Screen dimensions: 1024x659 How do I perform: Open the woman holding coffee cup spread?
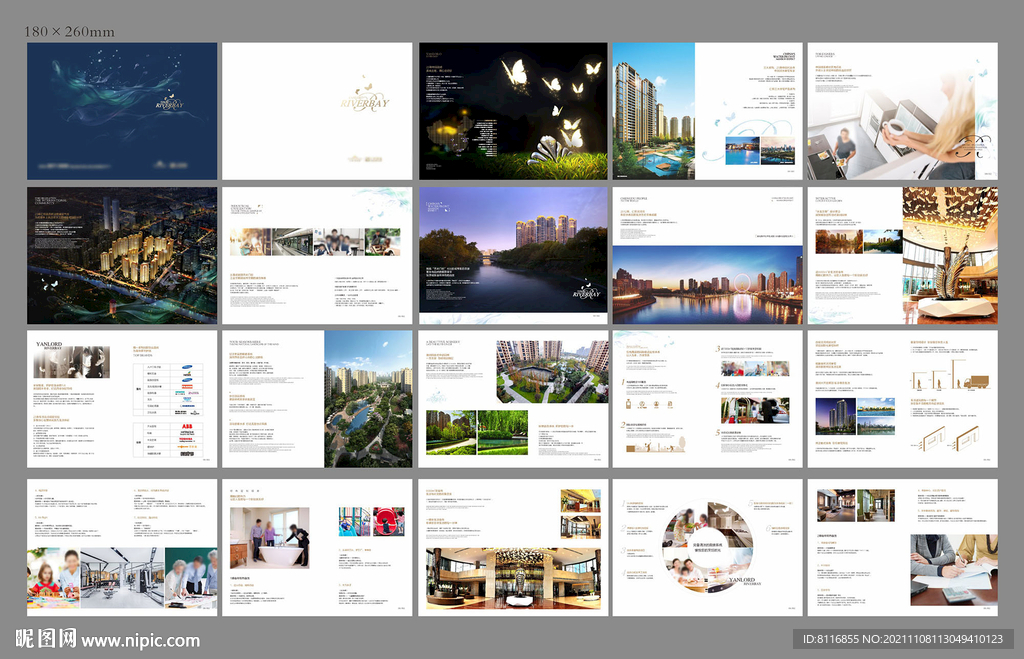click(903, 111)
